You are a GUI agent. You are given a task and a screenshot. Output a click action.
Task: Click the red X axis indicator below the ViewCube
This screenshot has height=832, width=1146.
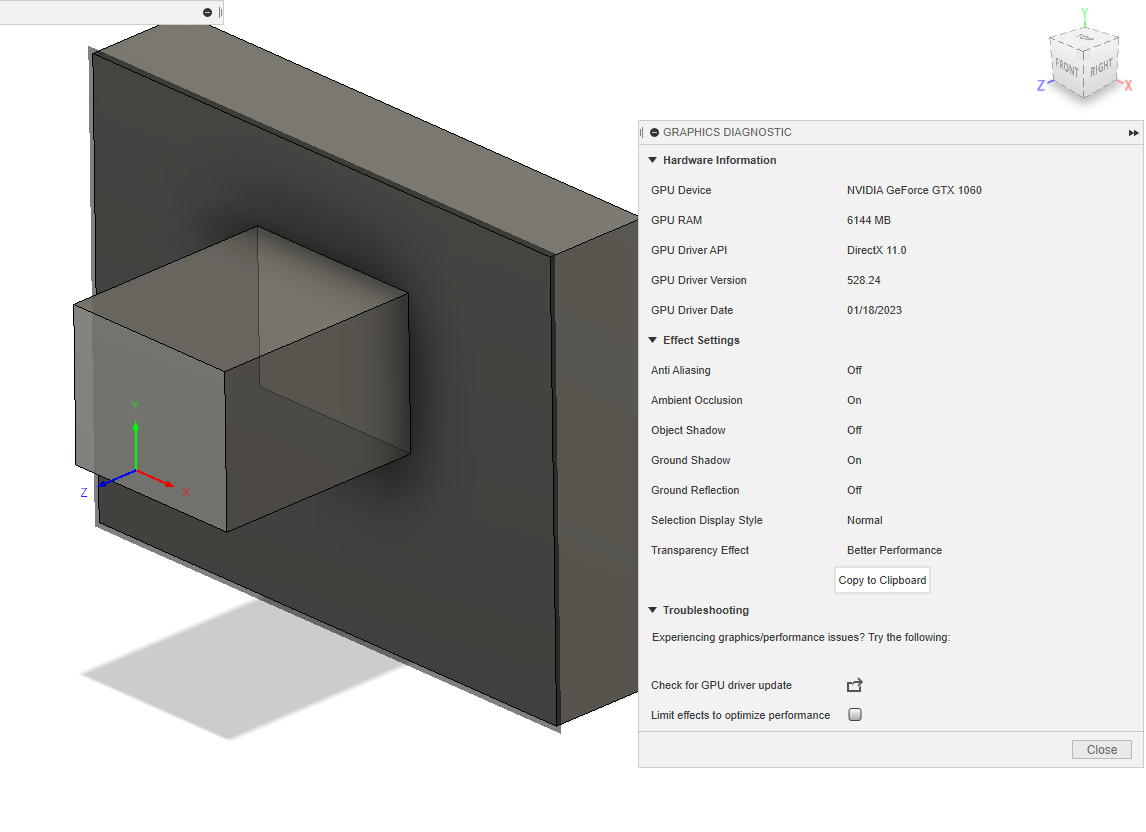pyautogui.click(x=1128, y=85)
